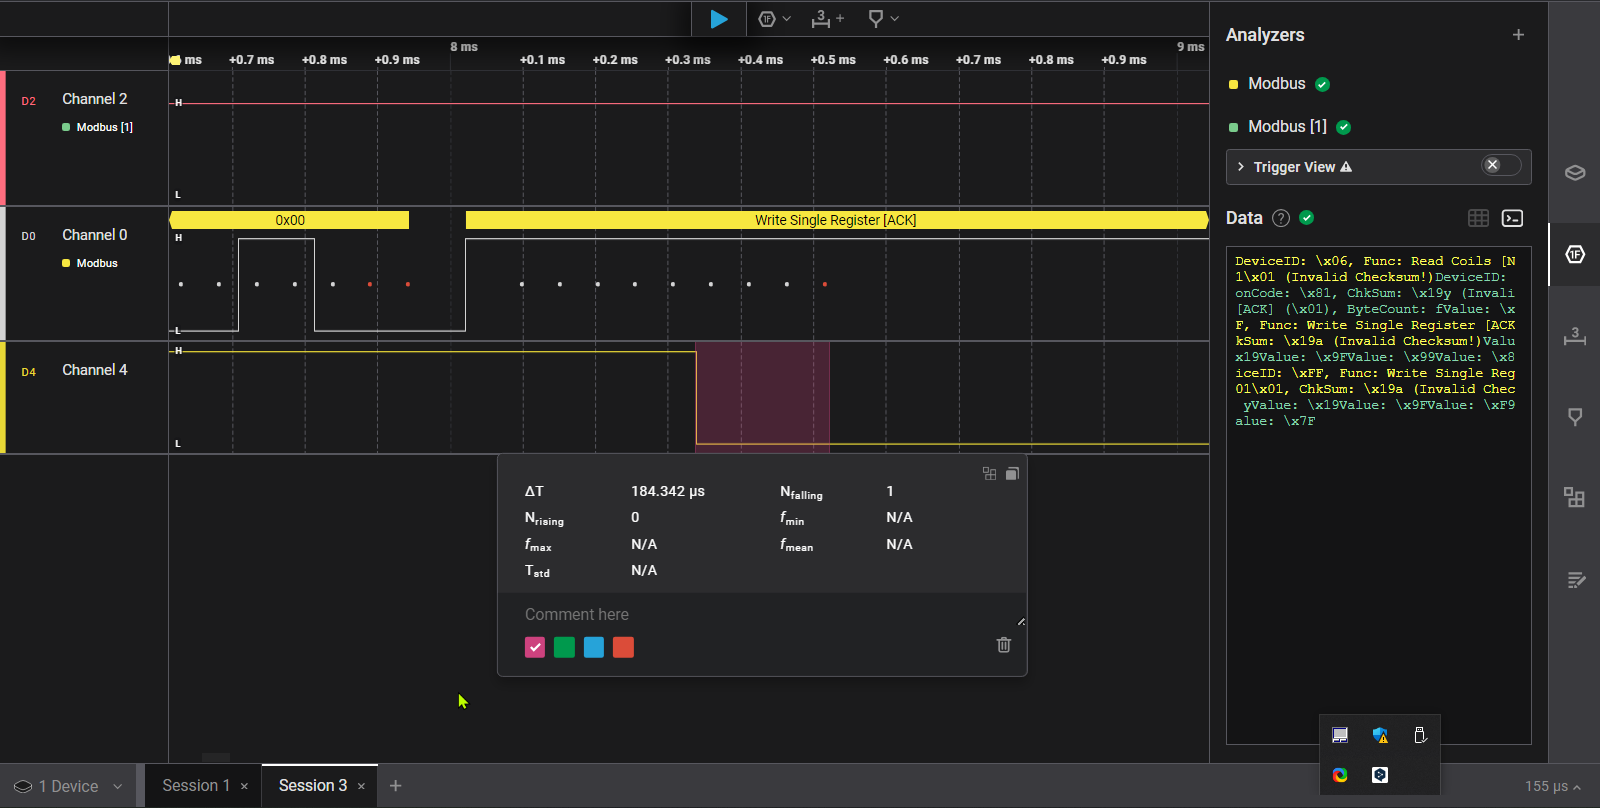Open the Device Settings sidebar panel
Screen dimensions: 1600x808
(1575, 173)
